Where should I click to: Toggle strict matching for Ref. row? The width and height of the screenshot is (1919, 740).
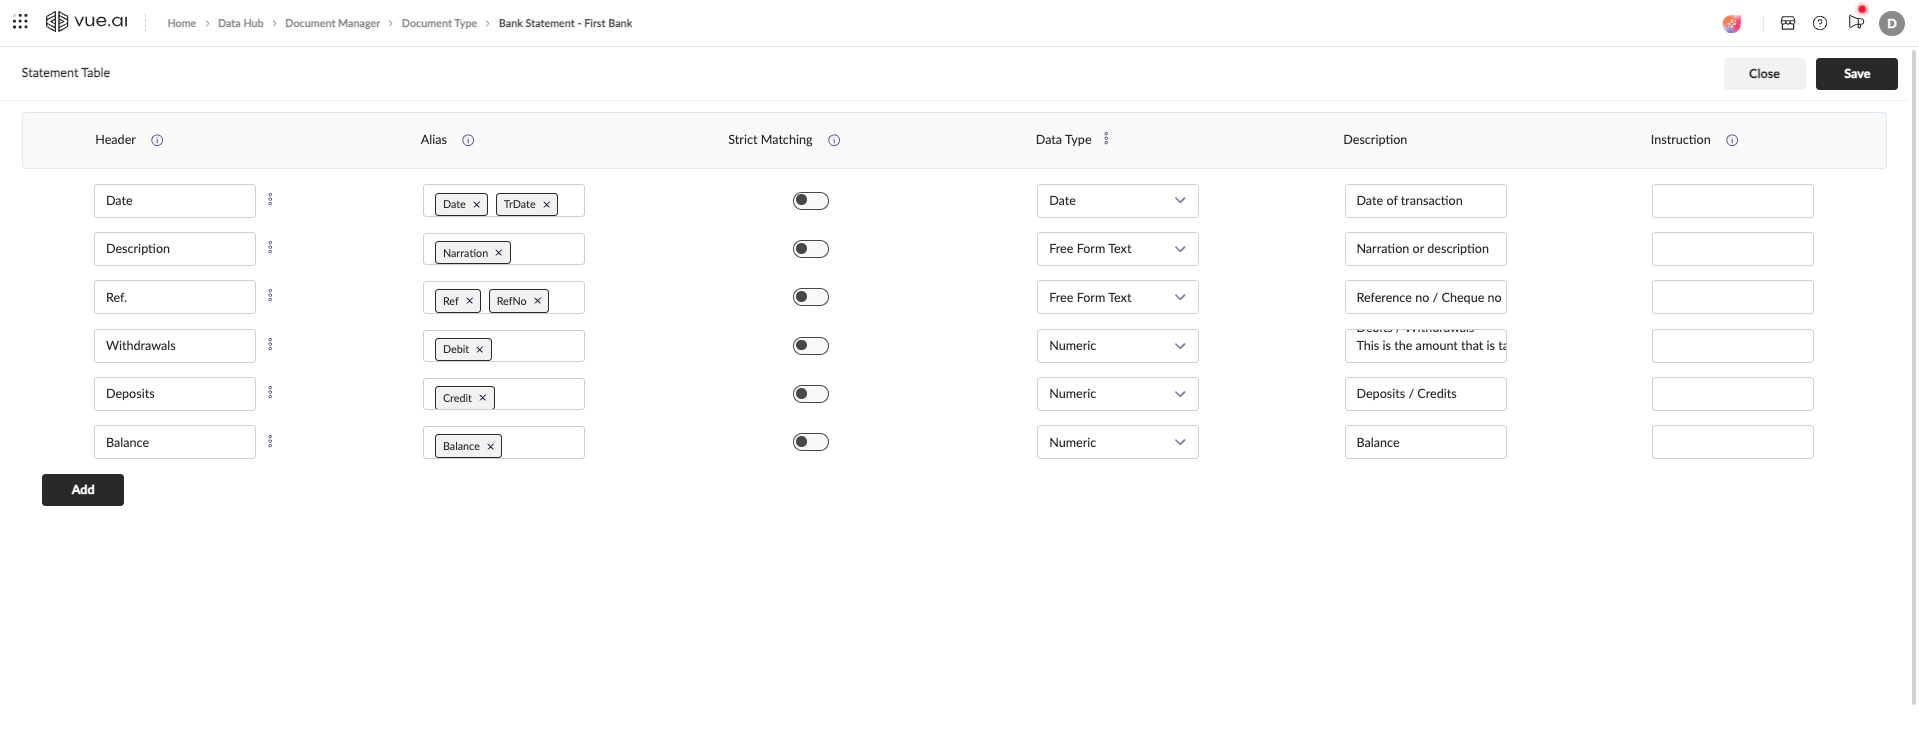[x=810, y=297]
